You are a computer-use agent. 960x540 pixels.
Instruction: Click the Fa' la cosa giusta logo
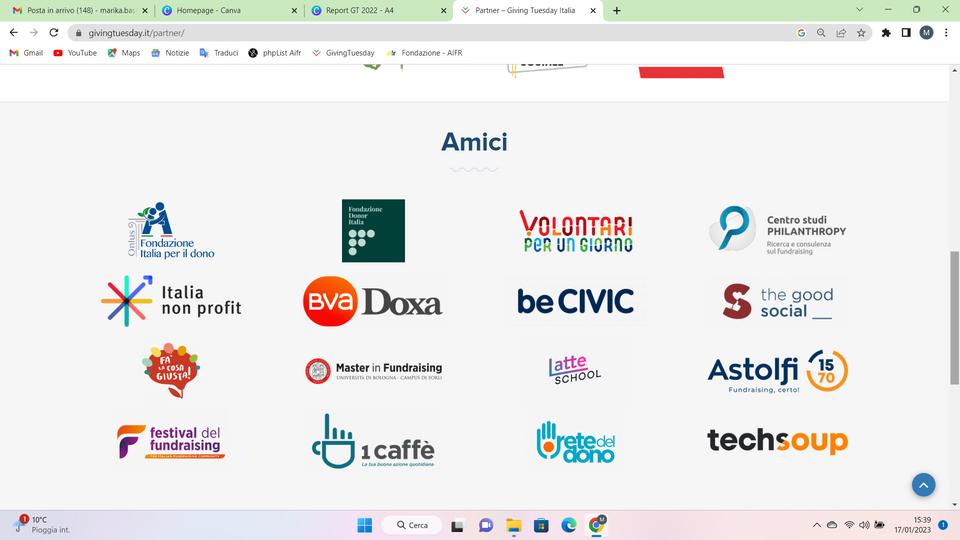[x=171, y=370]
